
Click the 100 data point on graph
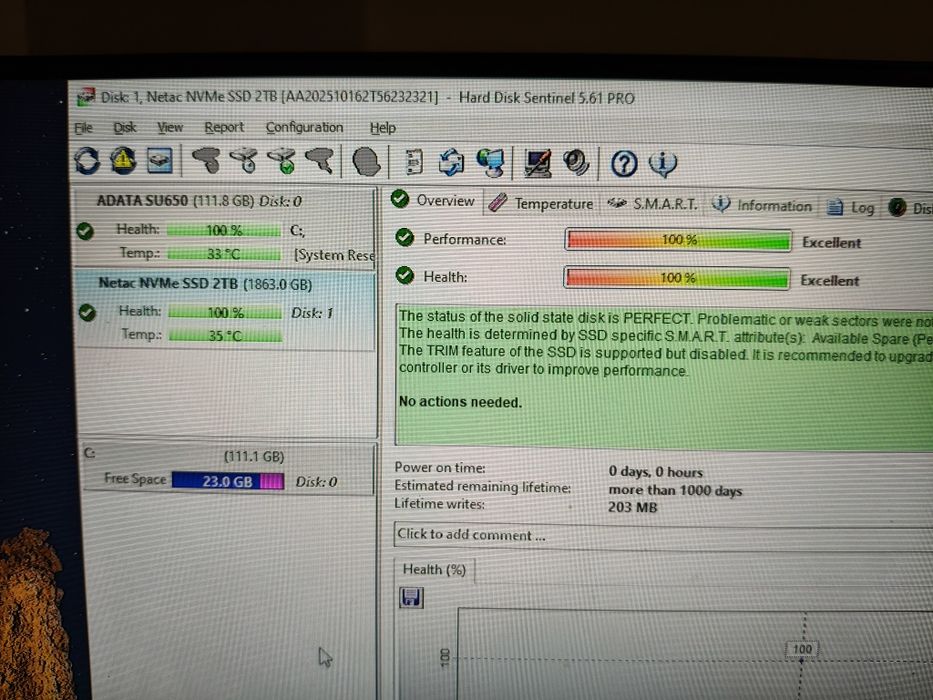coord(801,660)
